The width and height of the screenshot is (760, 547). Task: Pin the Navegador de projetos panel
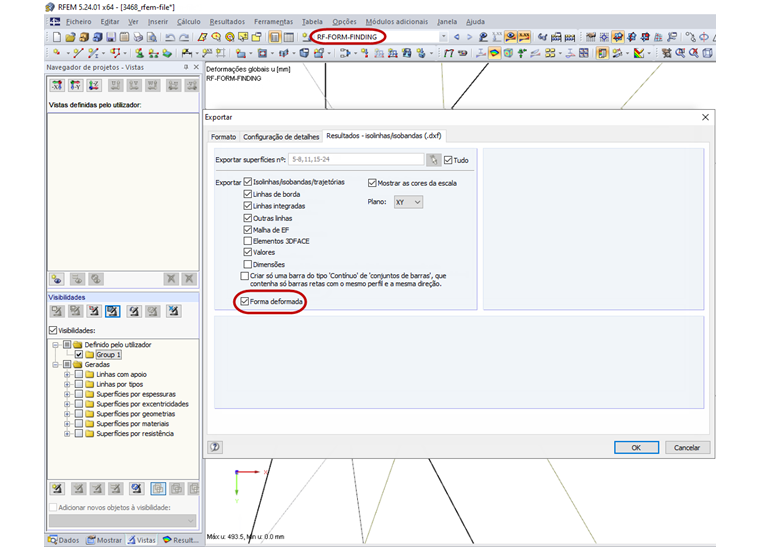[x=186, y=67]
